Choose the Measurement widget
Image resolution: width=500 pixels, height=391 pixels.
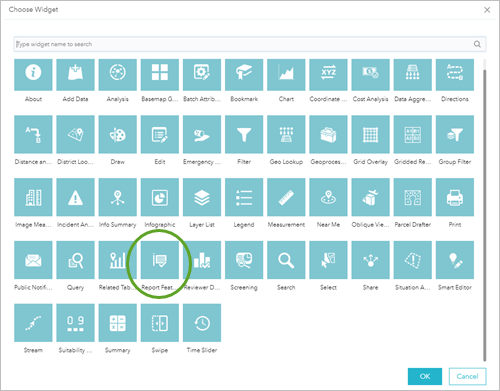286,197
